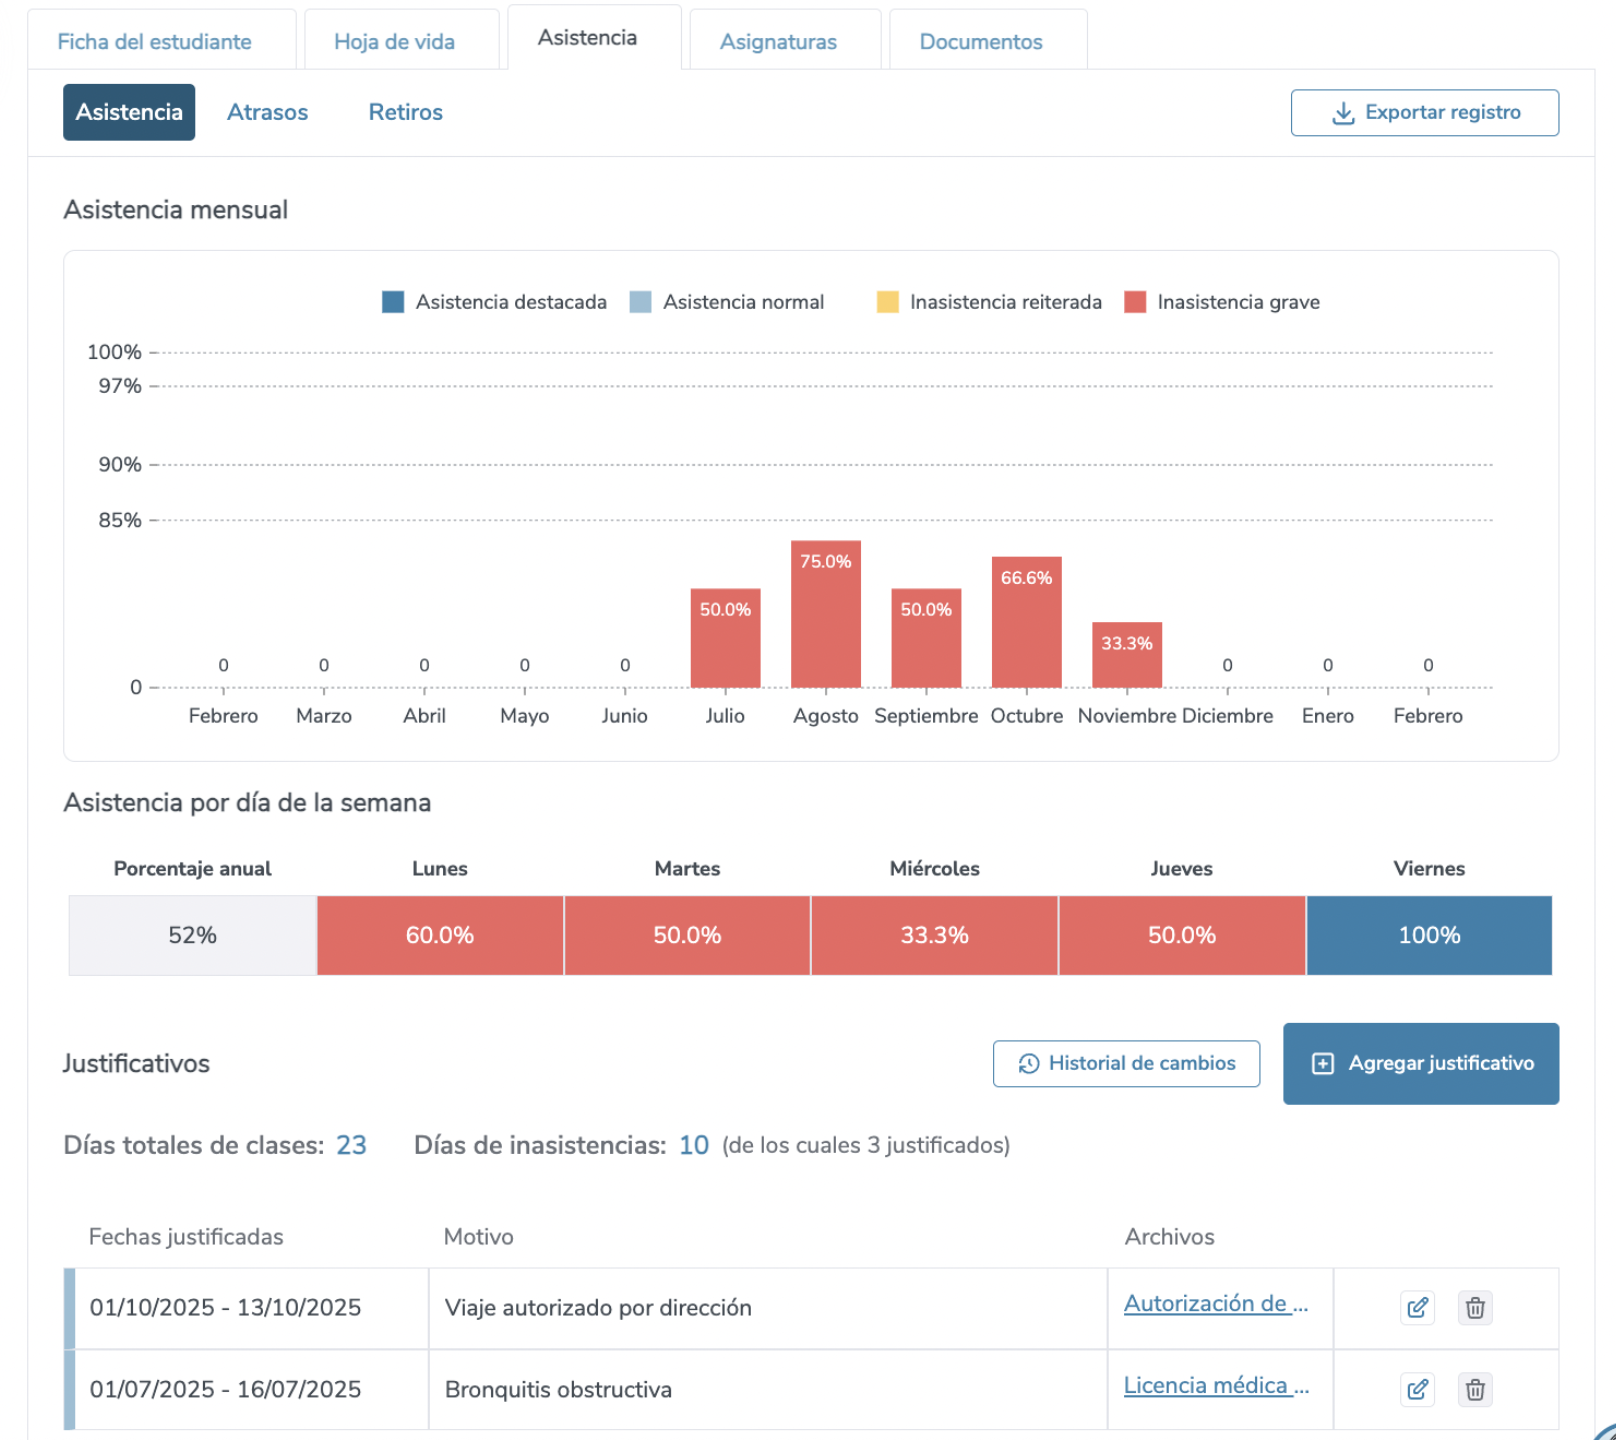Edit the Viaje autorizado por dirección justification

coord(1417,1308)
